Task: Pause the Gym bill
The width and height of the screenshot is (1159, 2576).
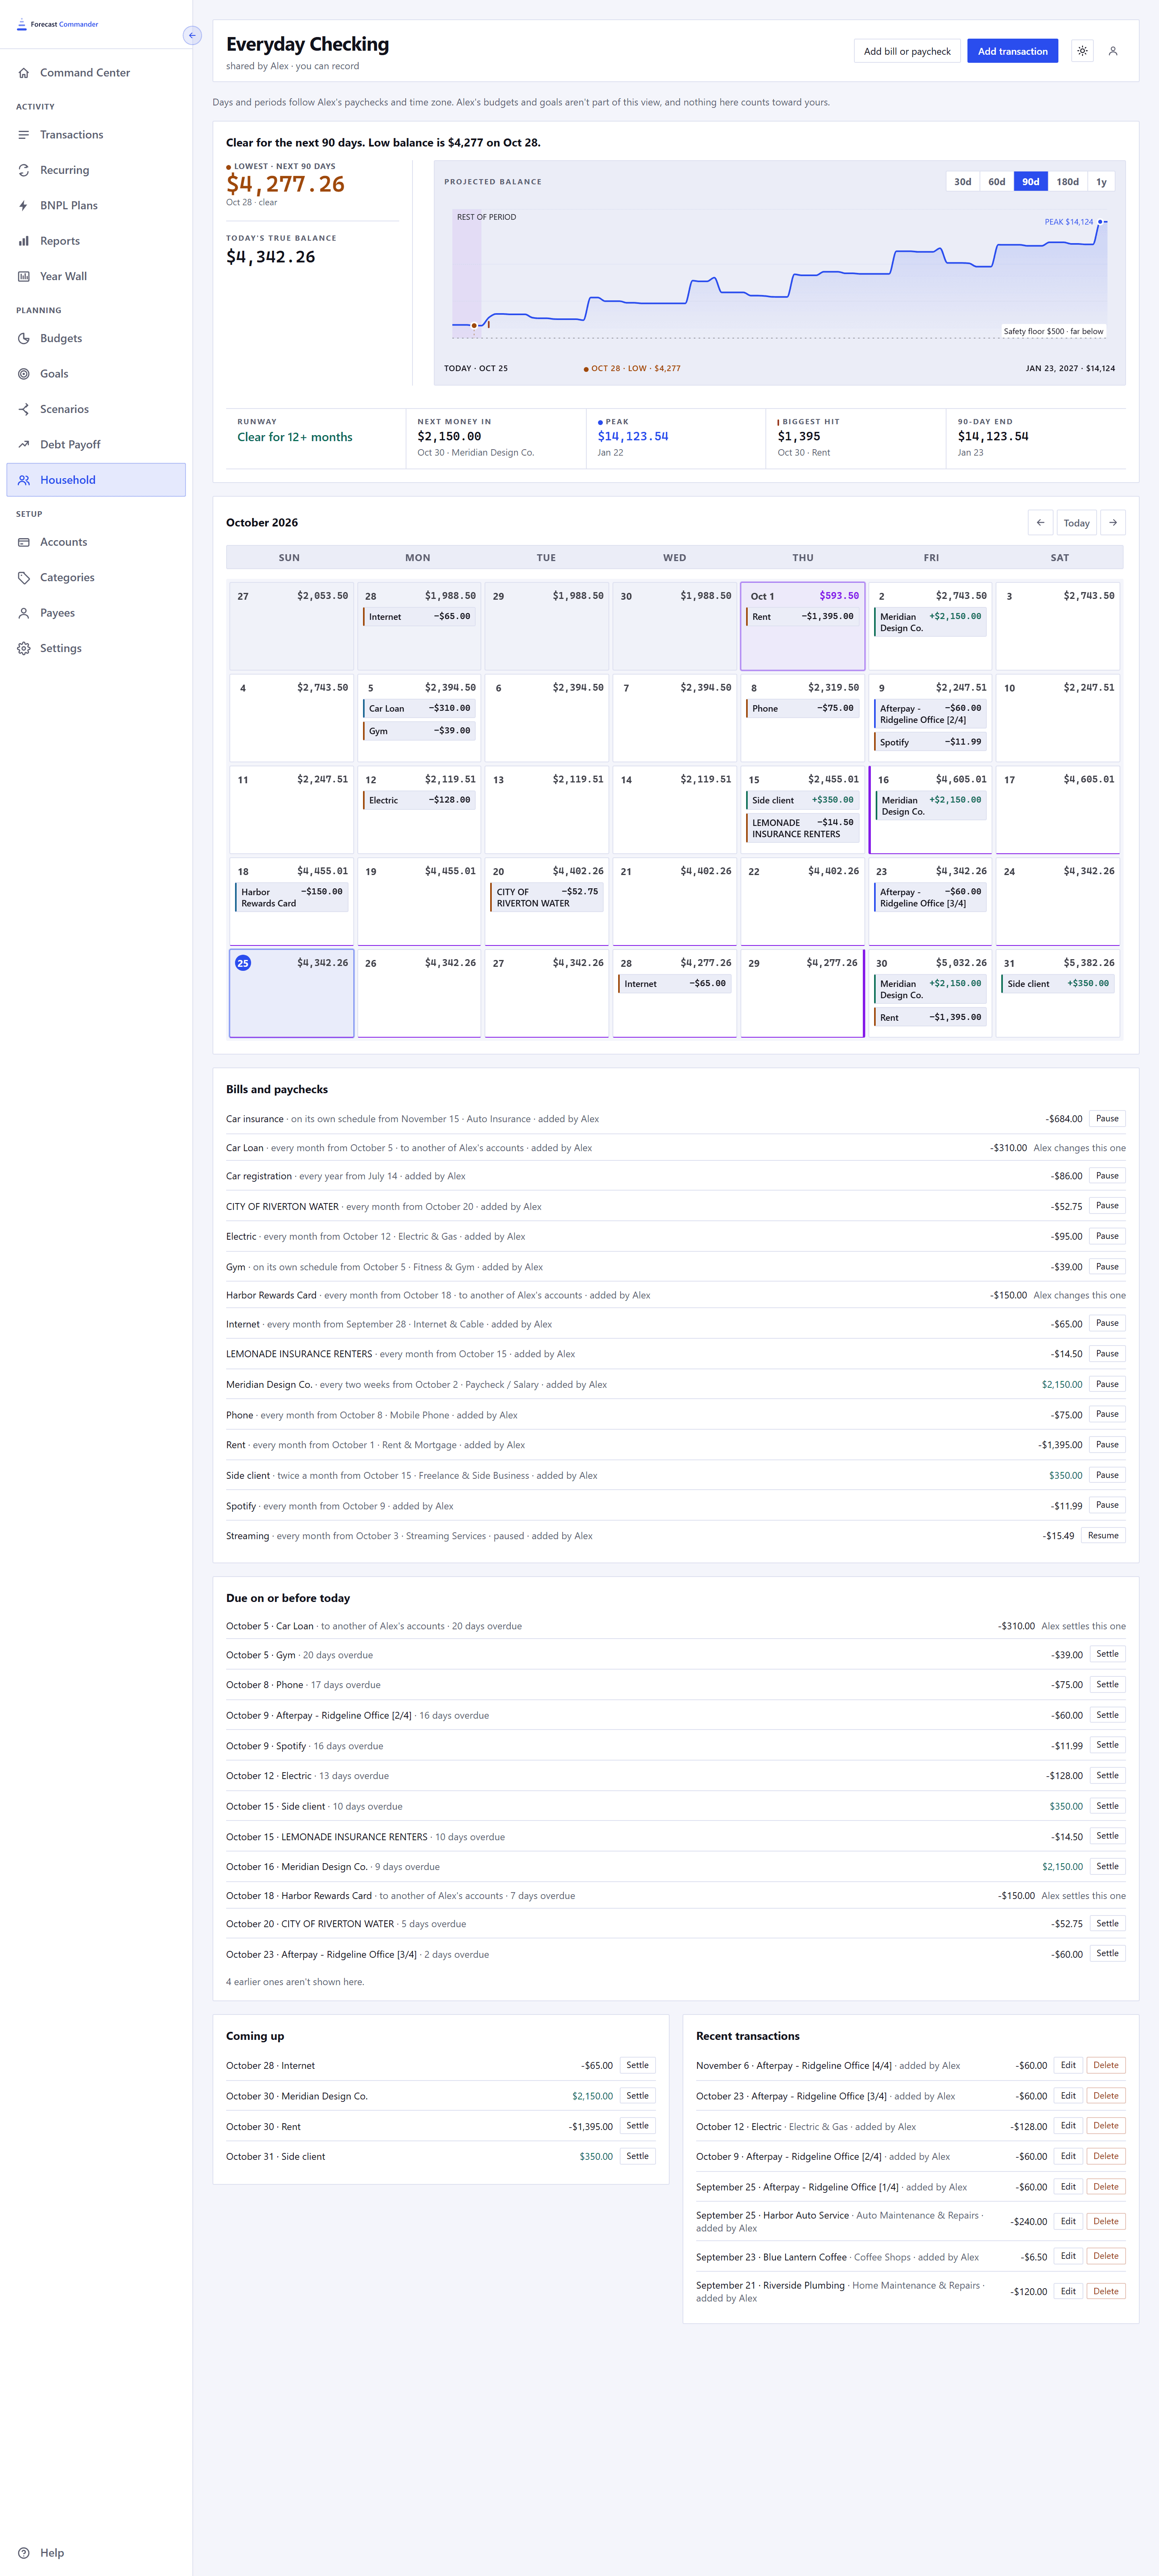Action: click(1107, 1267)
